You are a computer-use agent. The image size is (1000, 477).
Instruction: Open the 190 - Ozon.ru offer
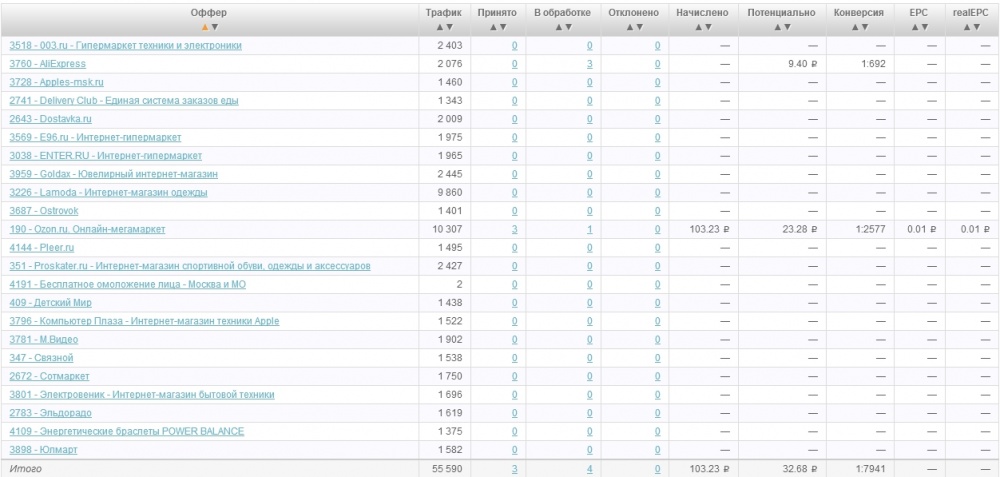pyautogui.click(x=87, y=229)
